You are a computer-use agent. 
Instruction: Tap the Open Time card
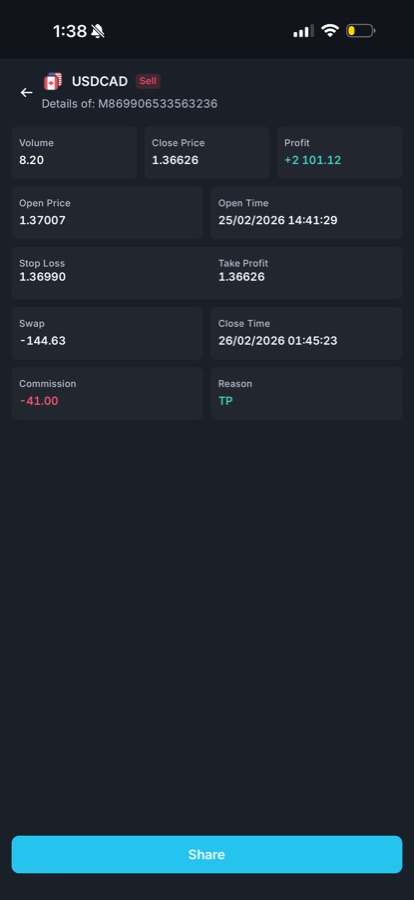click(307, 212)
